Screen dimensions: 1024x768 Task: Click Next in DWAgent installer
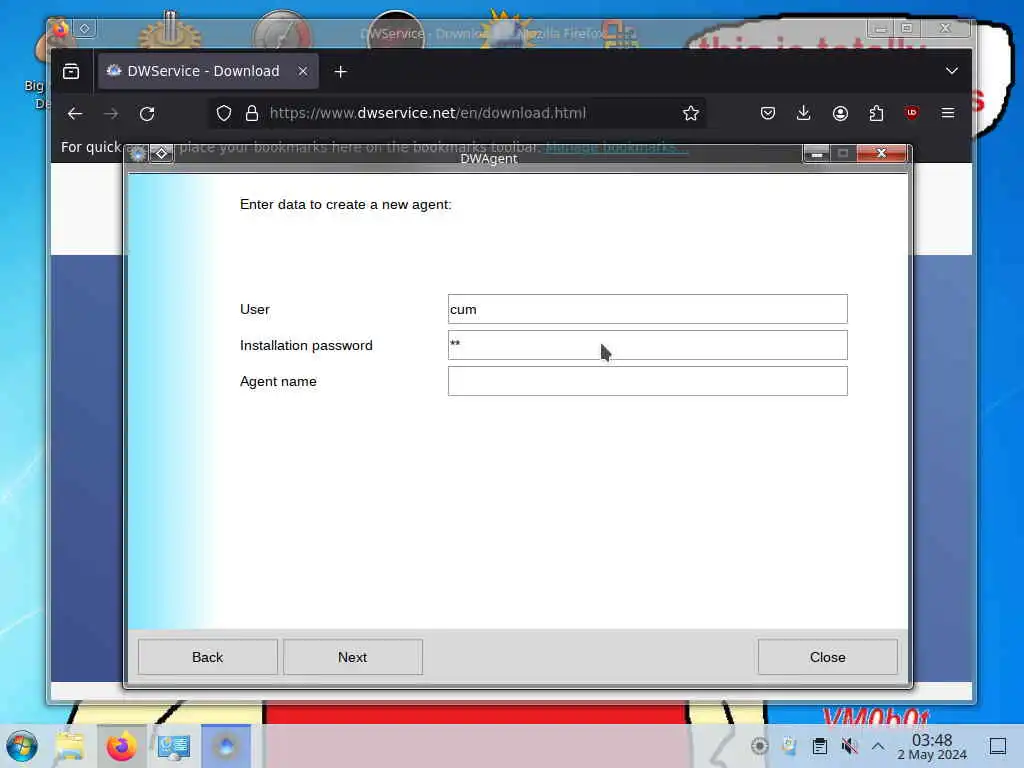pyautogui.click(x=353, y=657)
